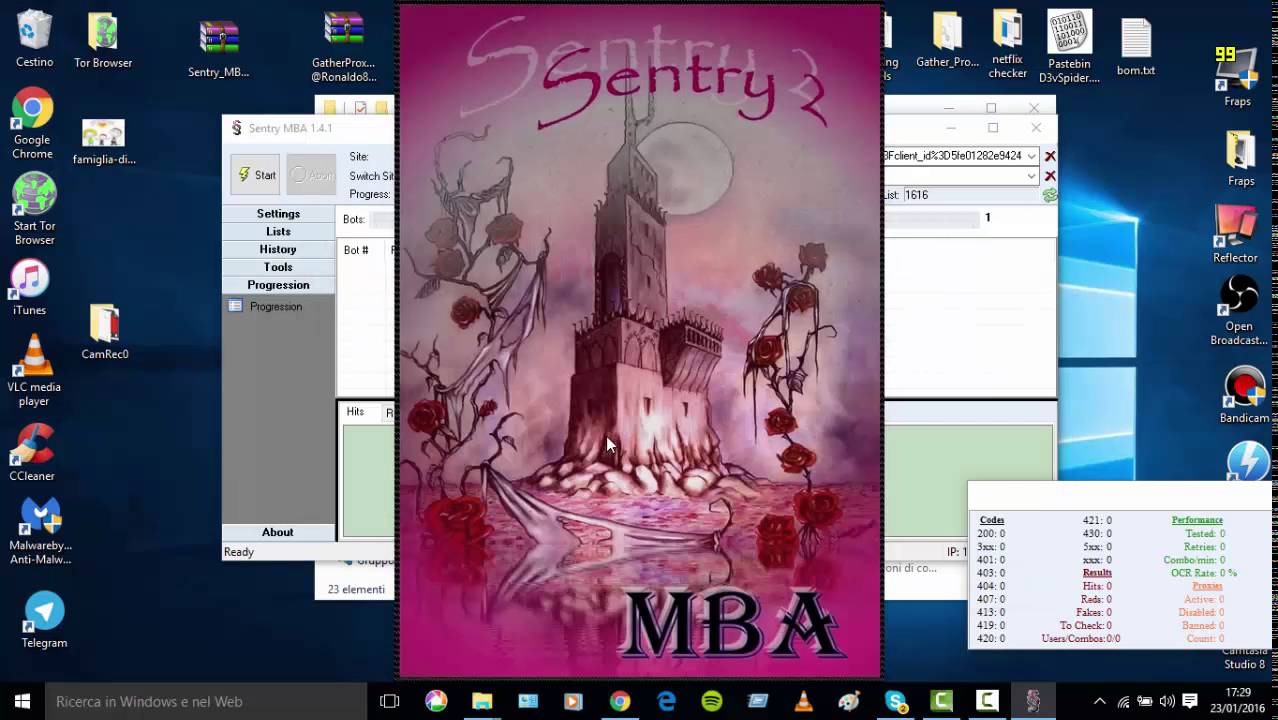Select the CamRec0 folder icon
The width and height of the screenshot is (1278, 720).
point(104,332)
